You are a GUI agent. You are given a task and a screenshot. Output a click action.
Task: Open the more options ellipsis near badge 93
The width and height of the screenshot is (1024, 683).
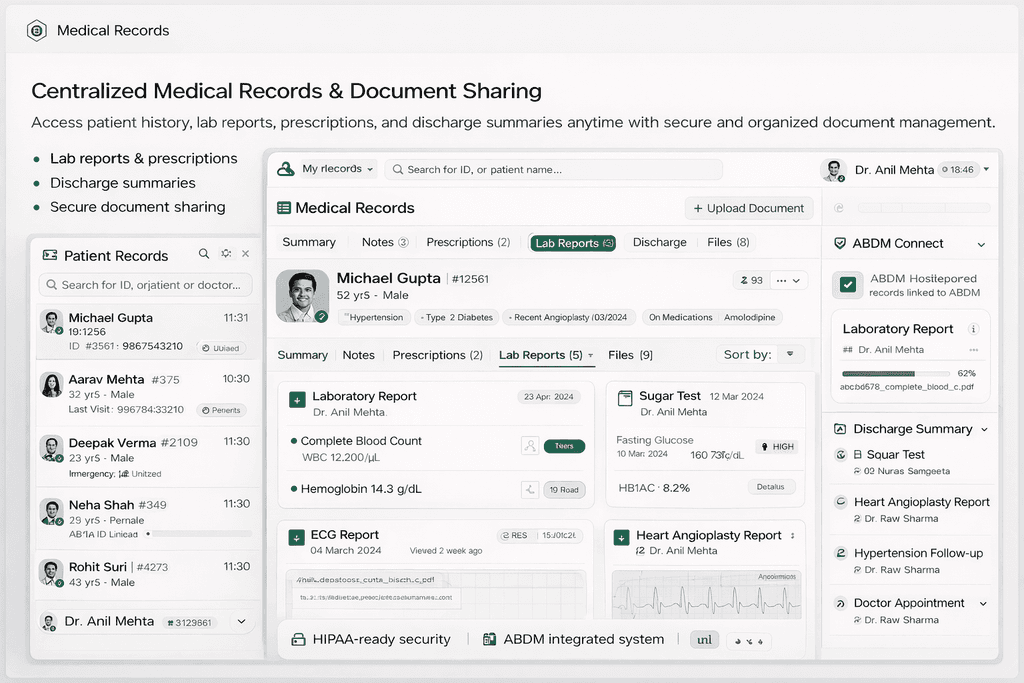pos(782,280)
